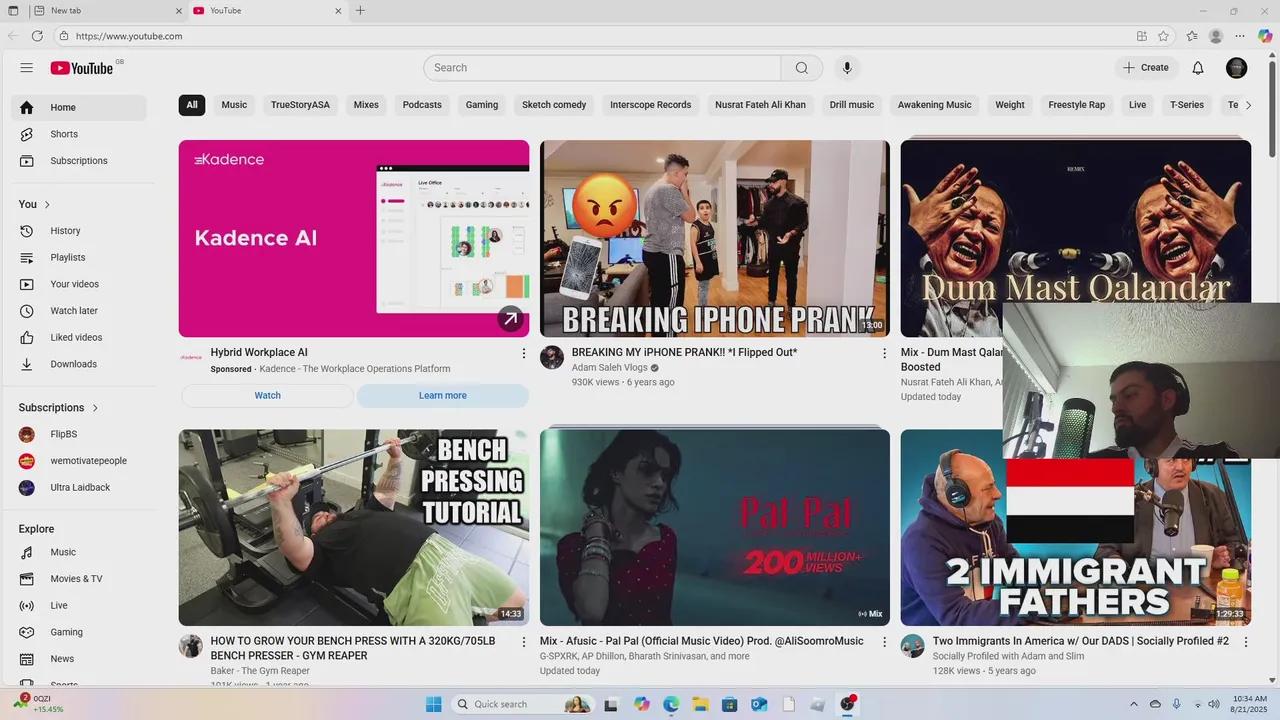Select the All filter chip
The image size is (1280, 720).
pos(192,105)
